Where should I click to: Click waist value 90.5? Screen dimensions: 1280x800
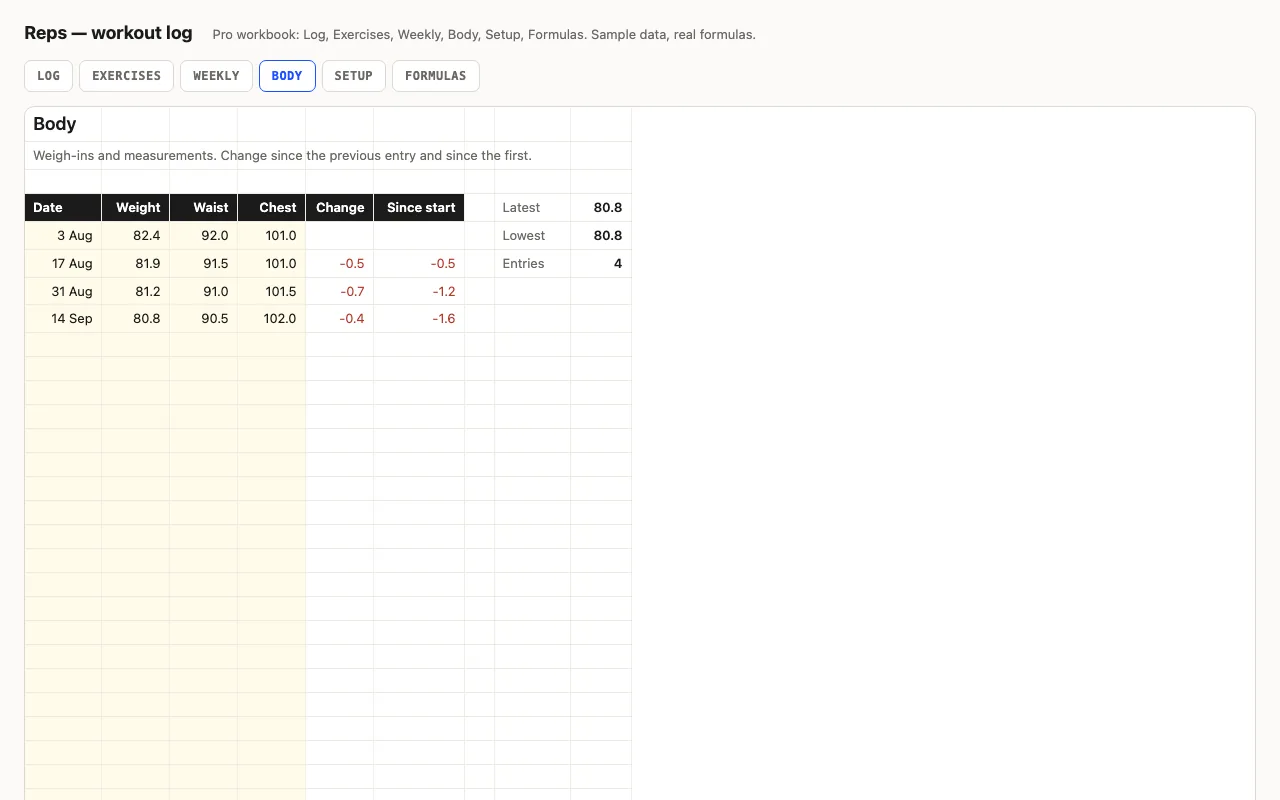tap(204, 319)
